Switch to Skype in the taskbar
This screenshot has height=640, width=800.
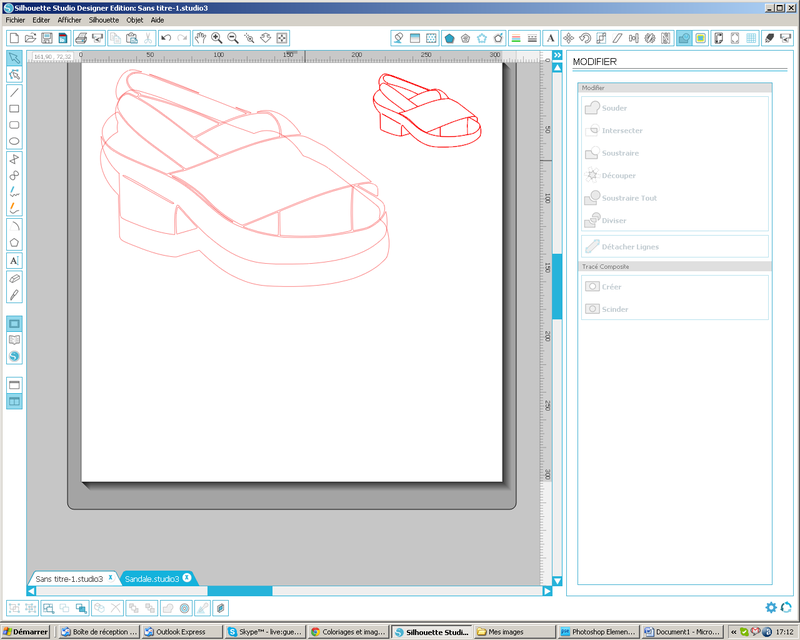click(265, 632)
